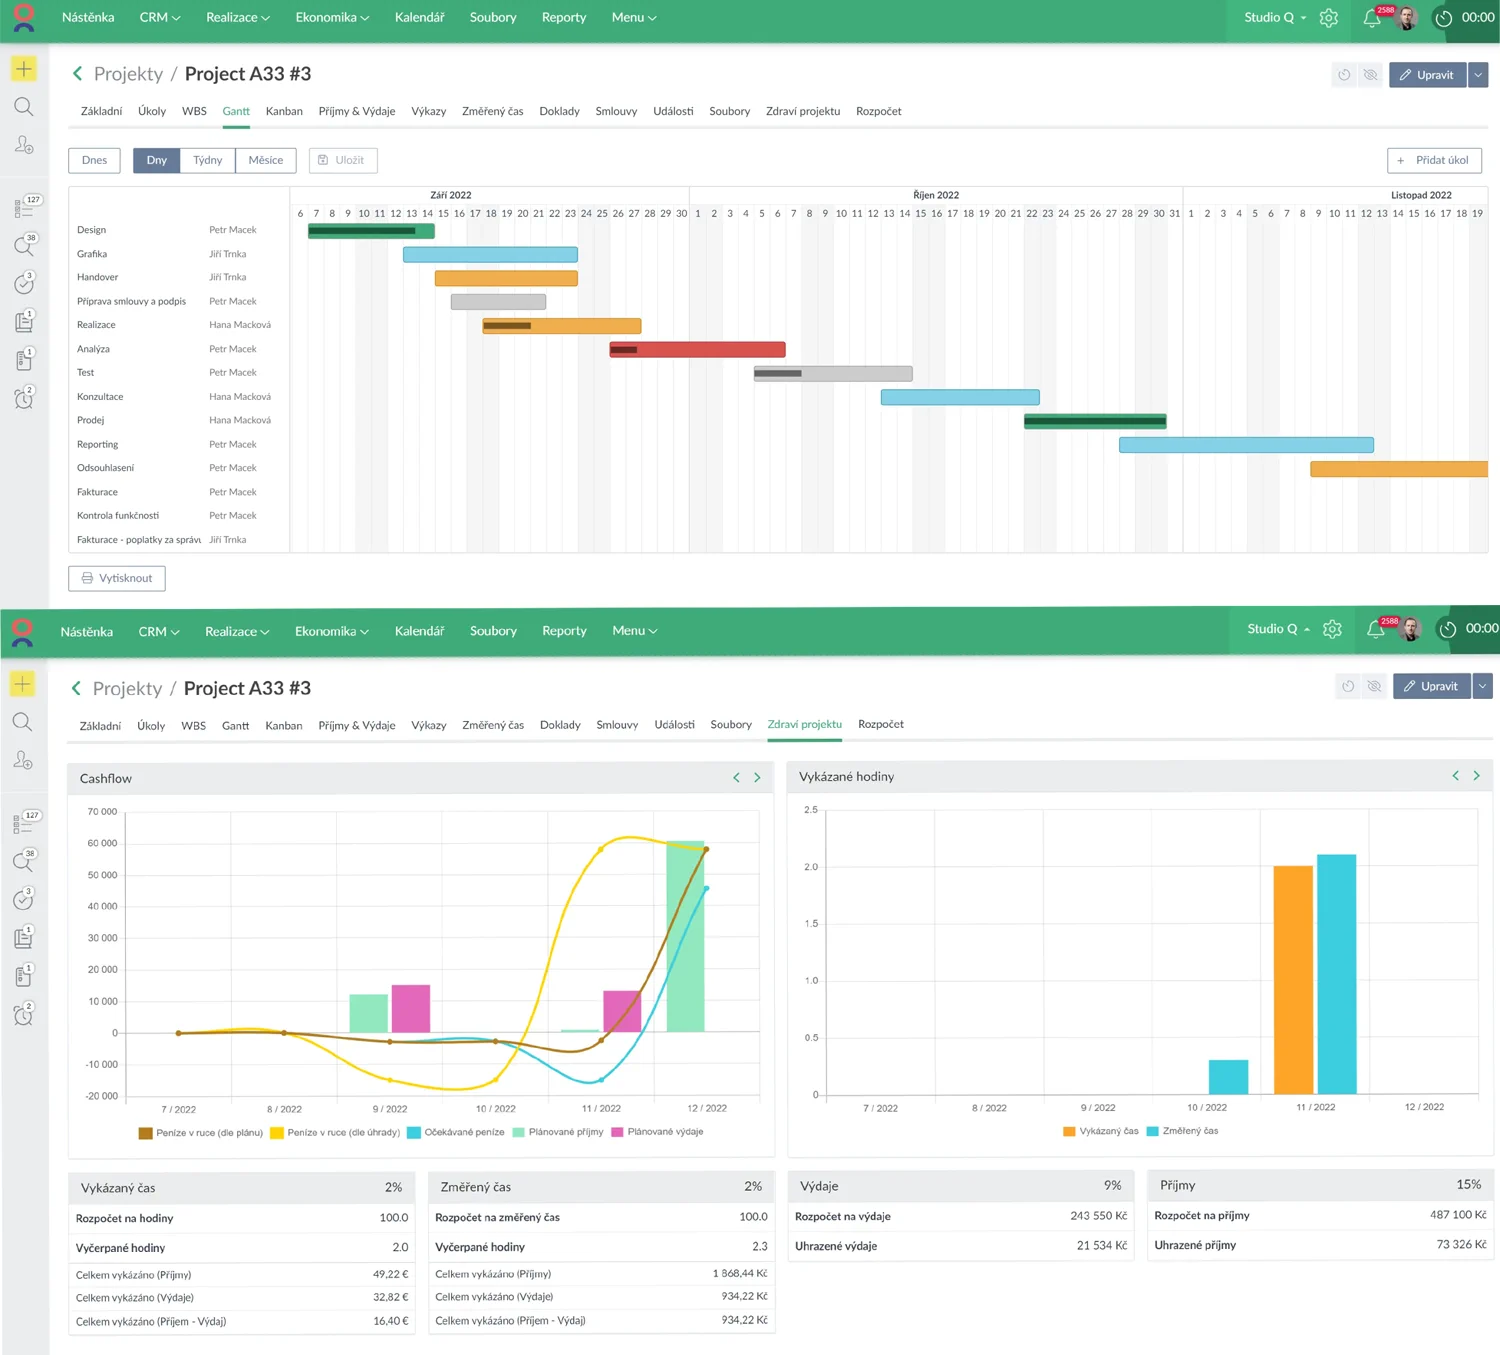Go back using arrow before Projekty
1500x1355 pixels.
coord(78,74)
